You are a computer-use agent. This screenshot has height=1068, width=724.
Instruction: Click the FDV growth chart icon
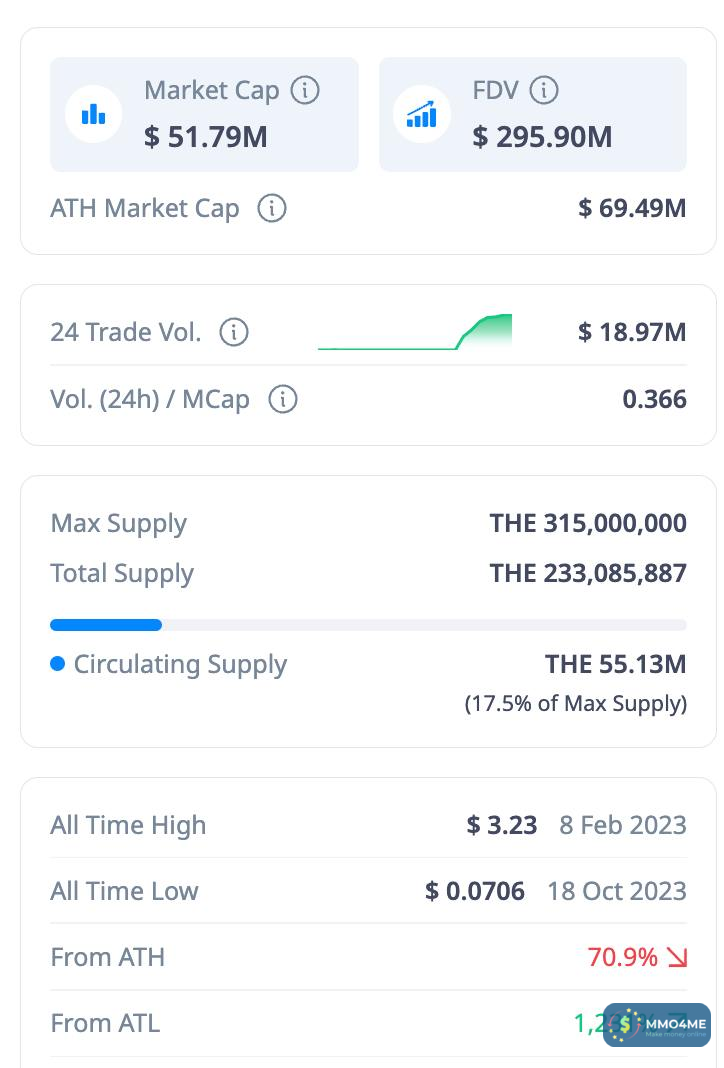point(422,114)
